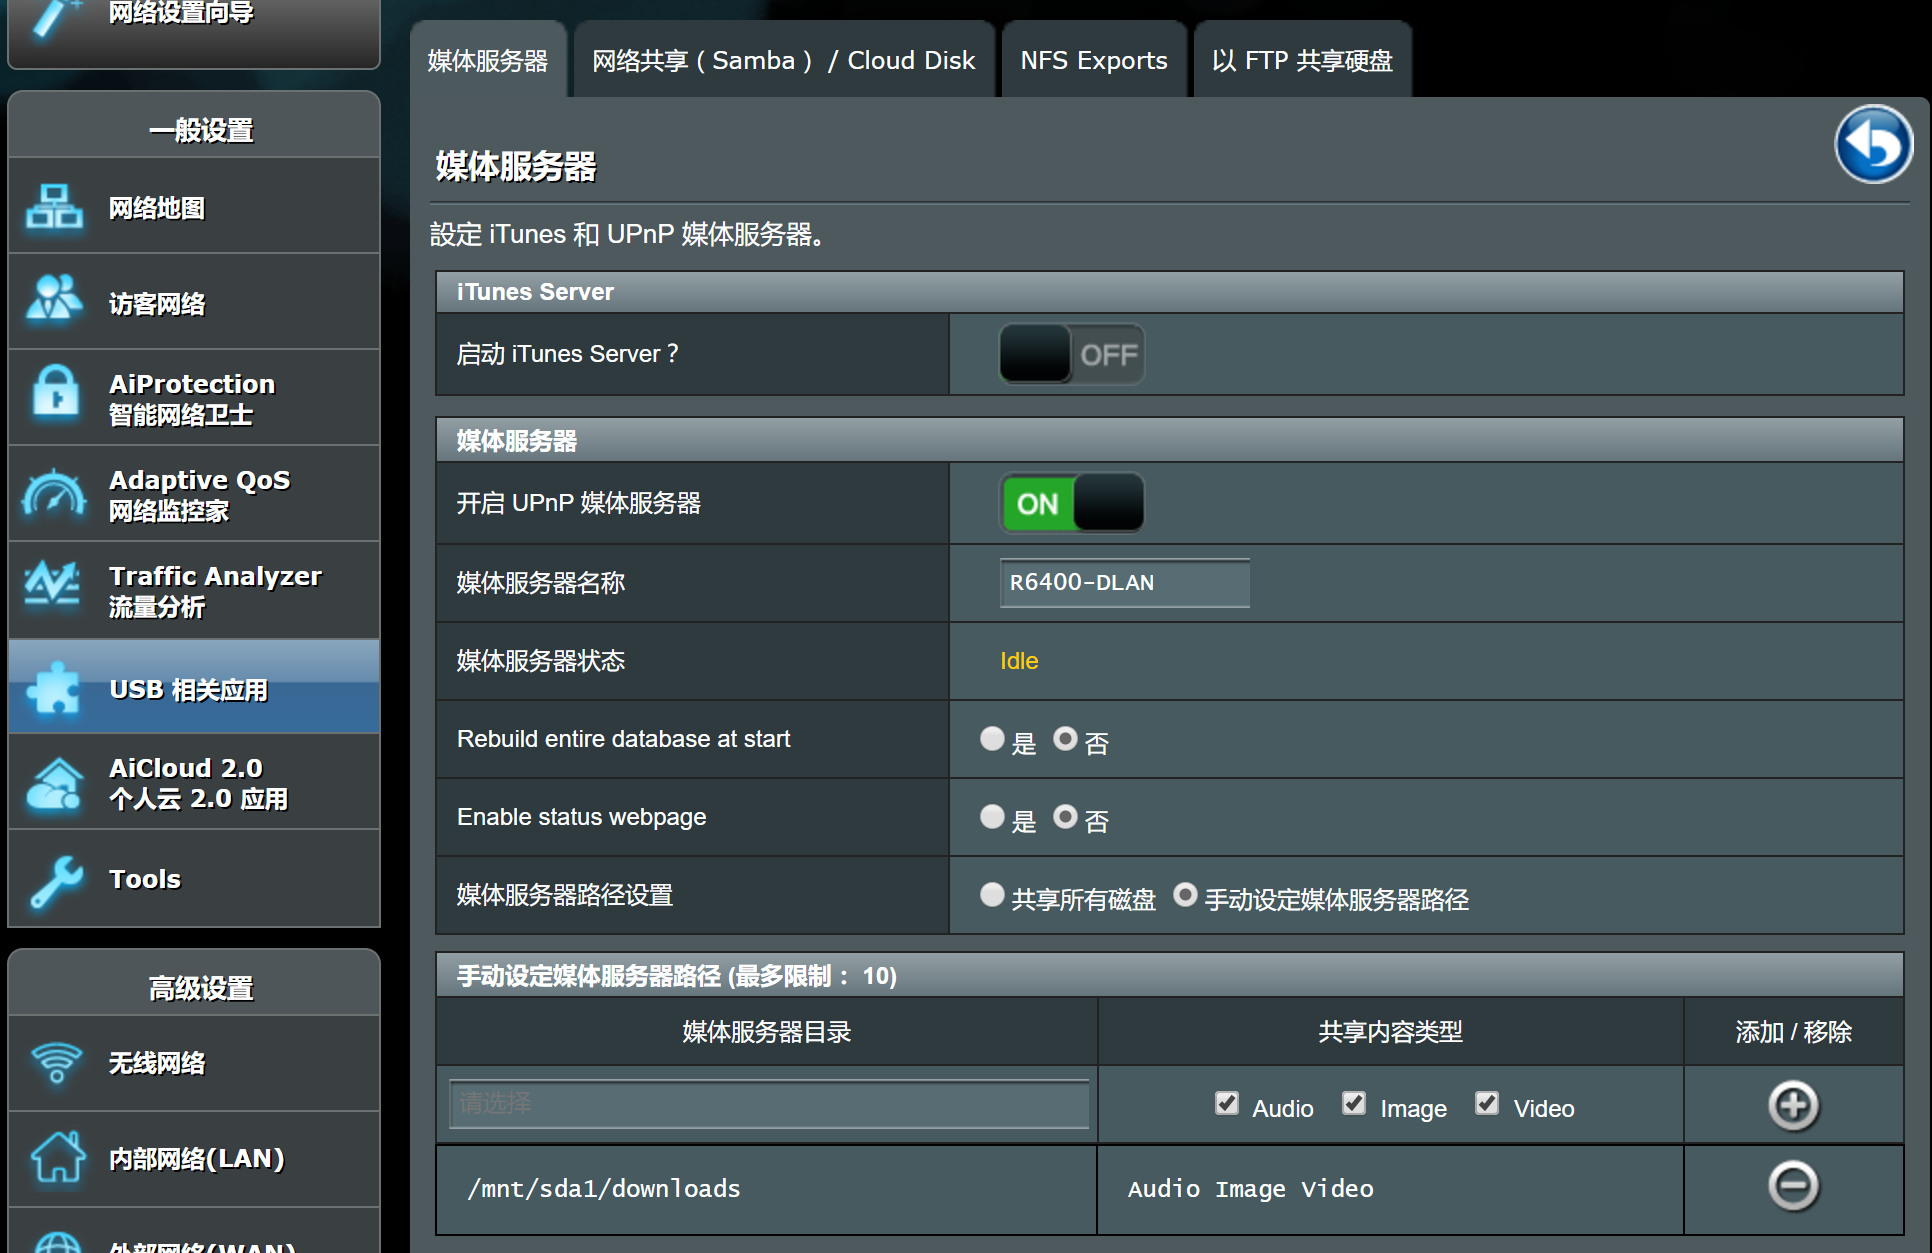Screen dimensions: 1932x1253
Task: Add media directory with plus icon
Action: click(x=1793, y=1106)
